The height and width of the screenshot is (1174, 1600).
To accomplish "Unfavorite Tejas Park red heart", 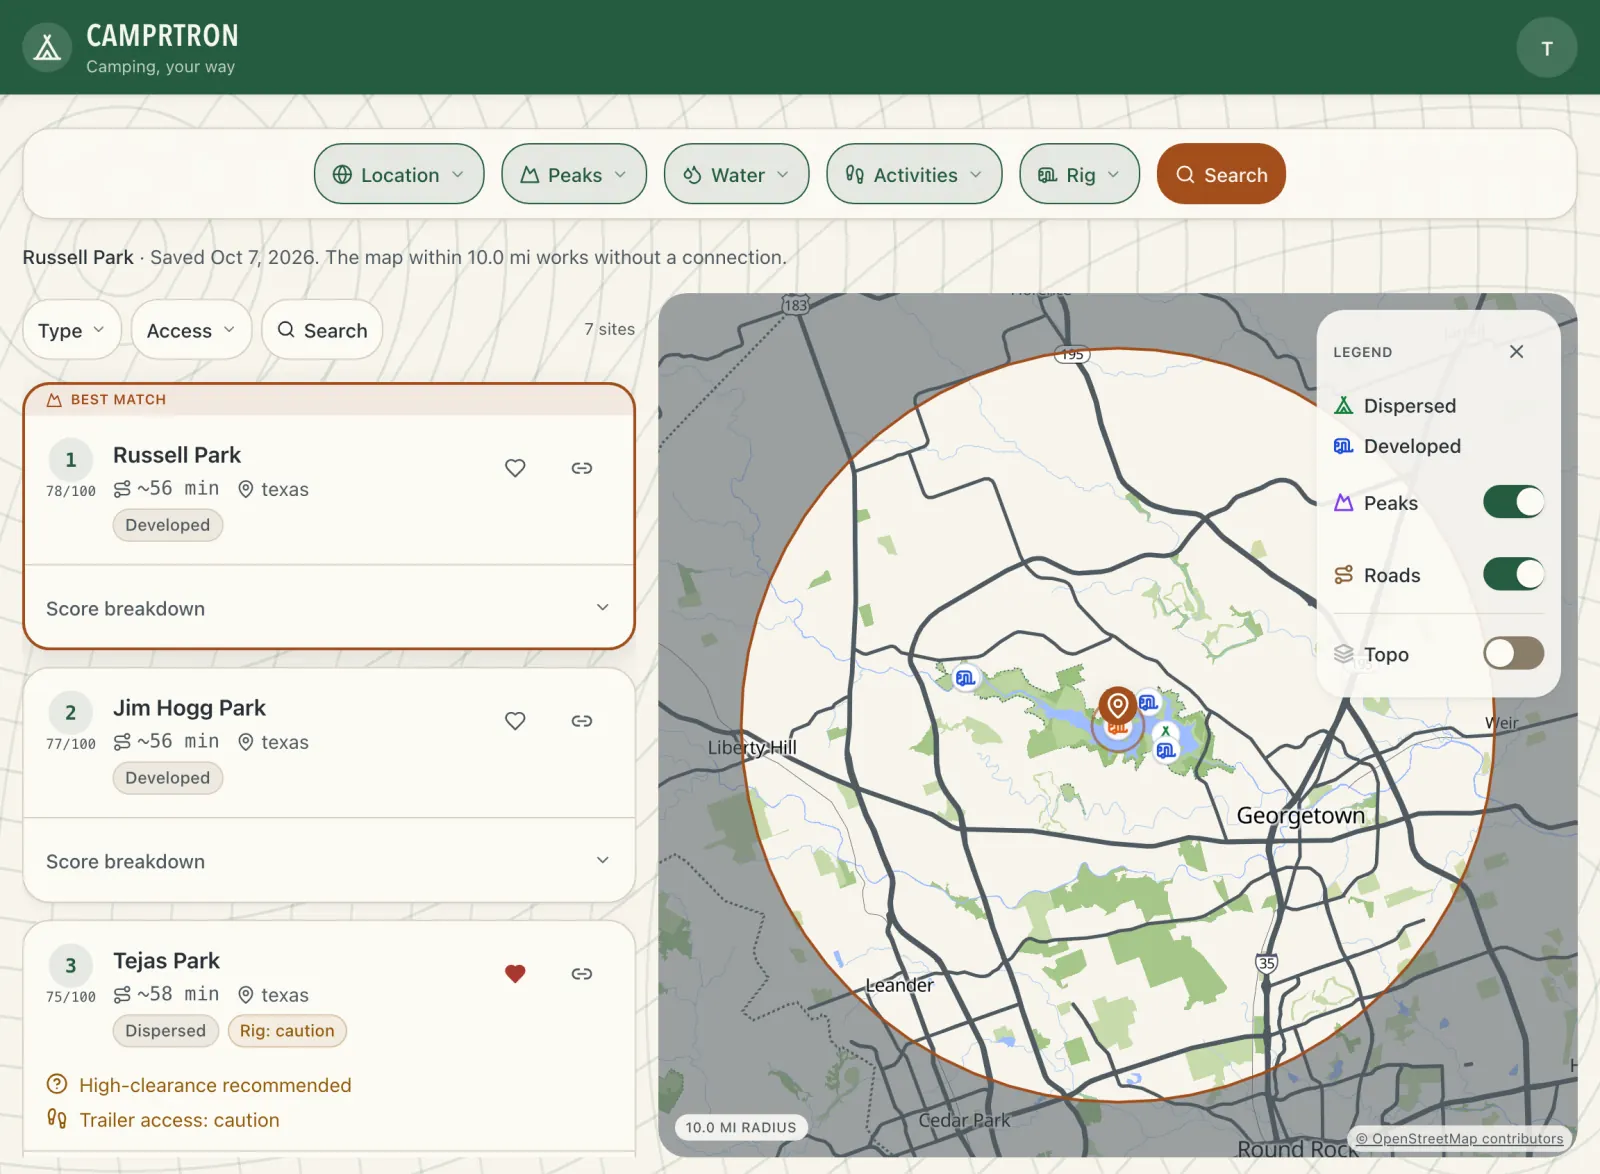I will 515,974.
